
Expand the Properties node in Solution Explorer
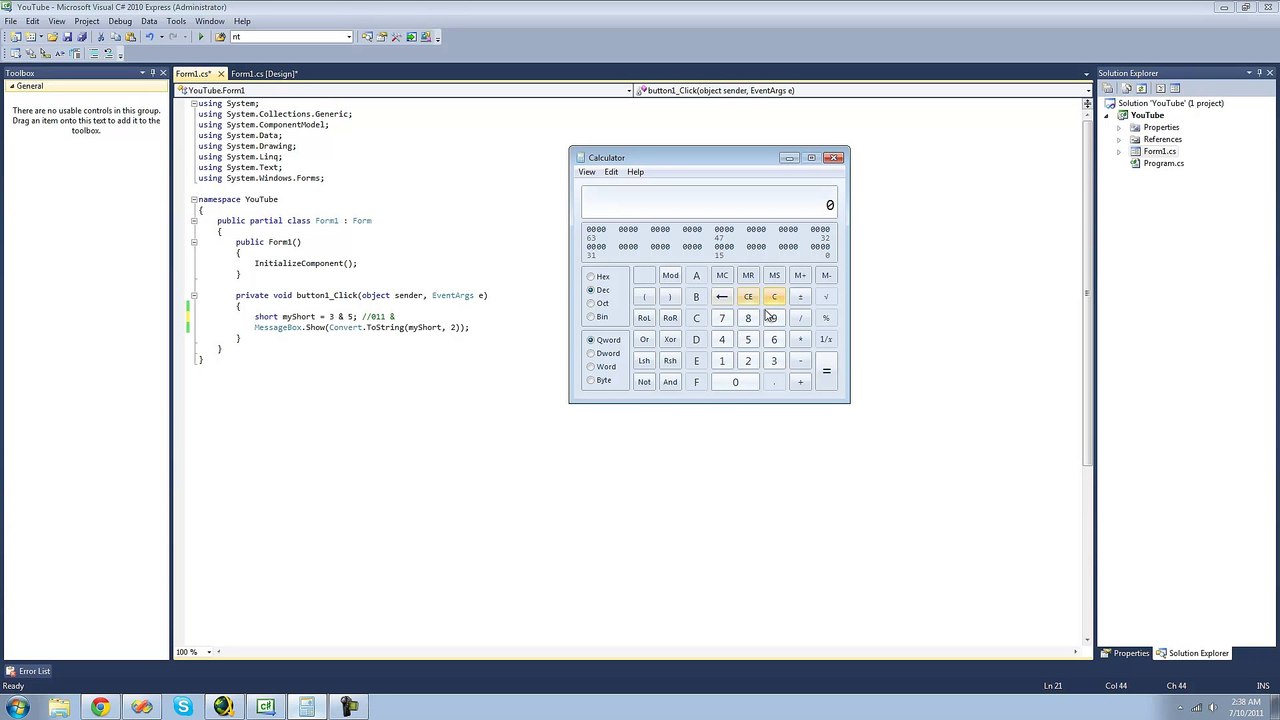(1119, 128)
